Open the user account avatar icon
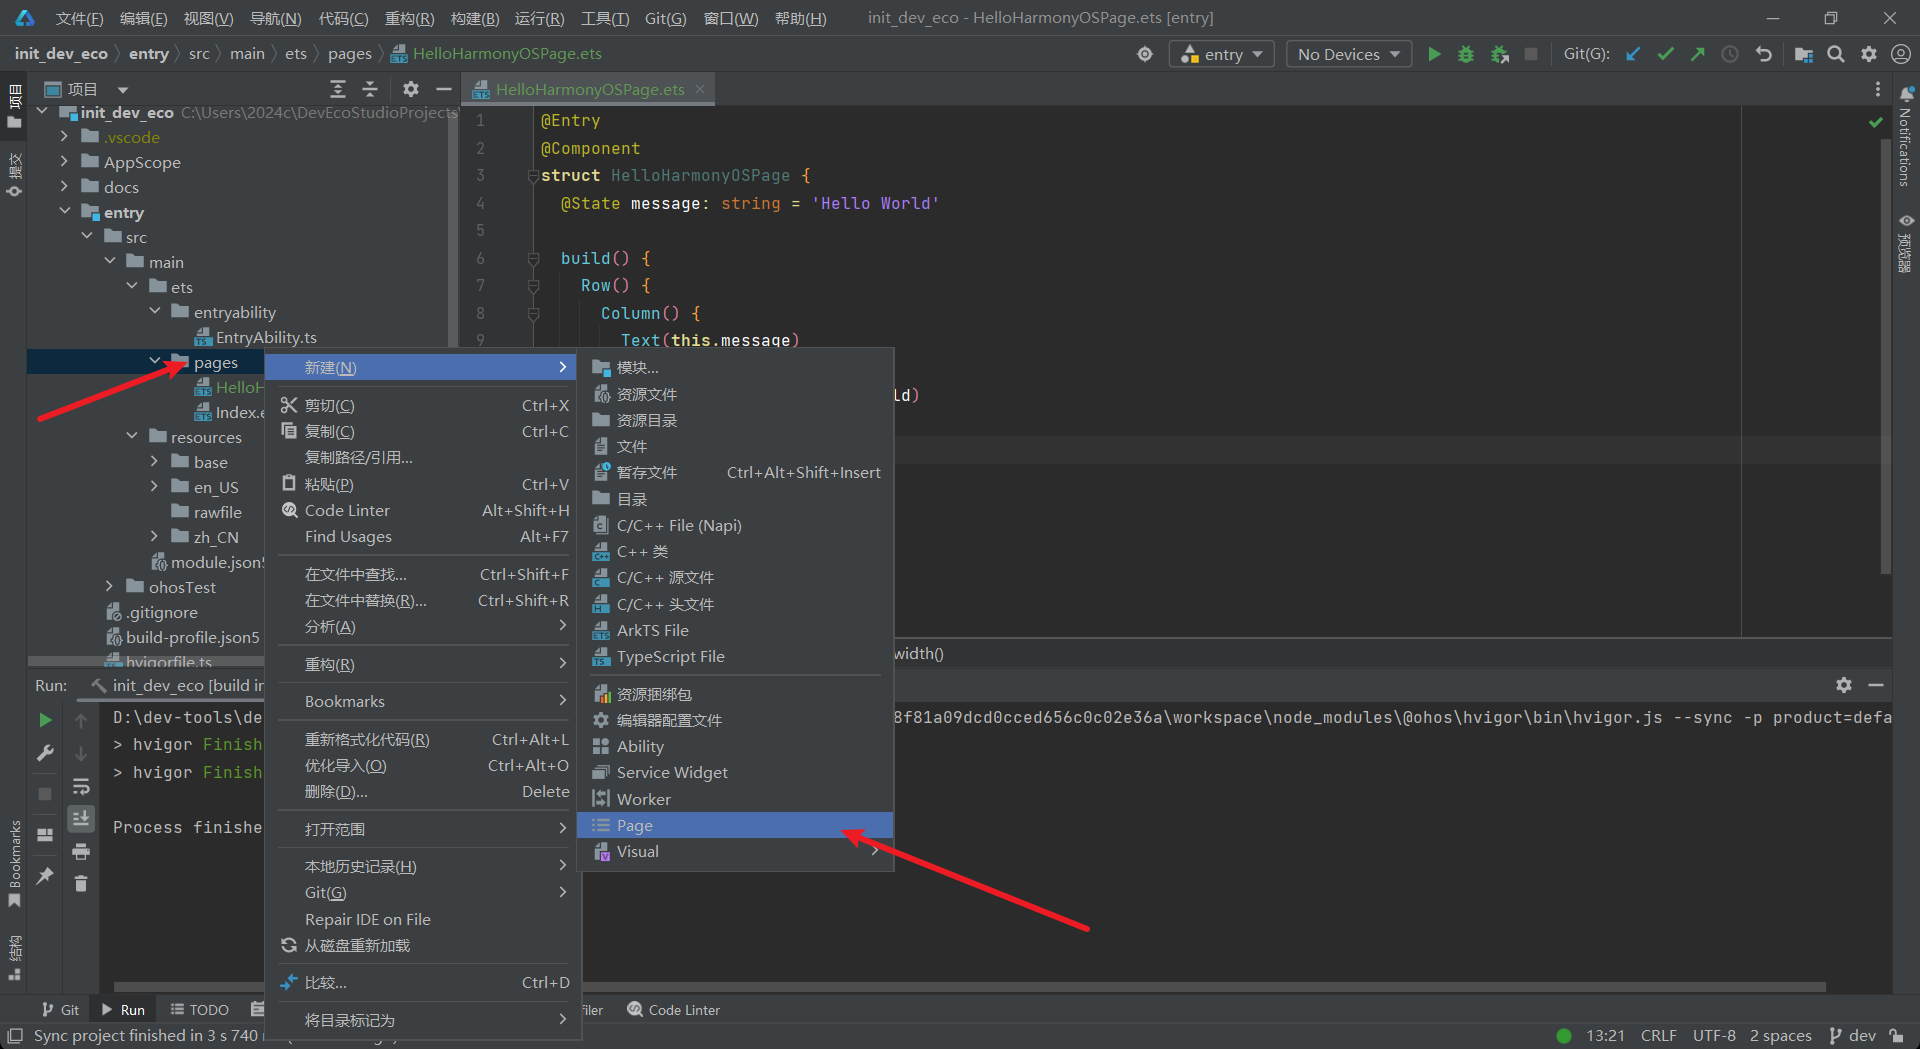This screenshot has height=1049, width=1920. [1900, 54]
